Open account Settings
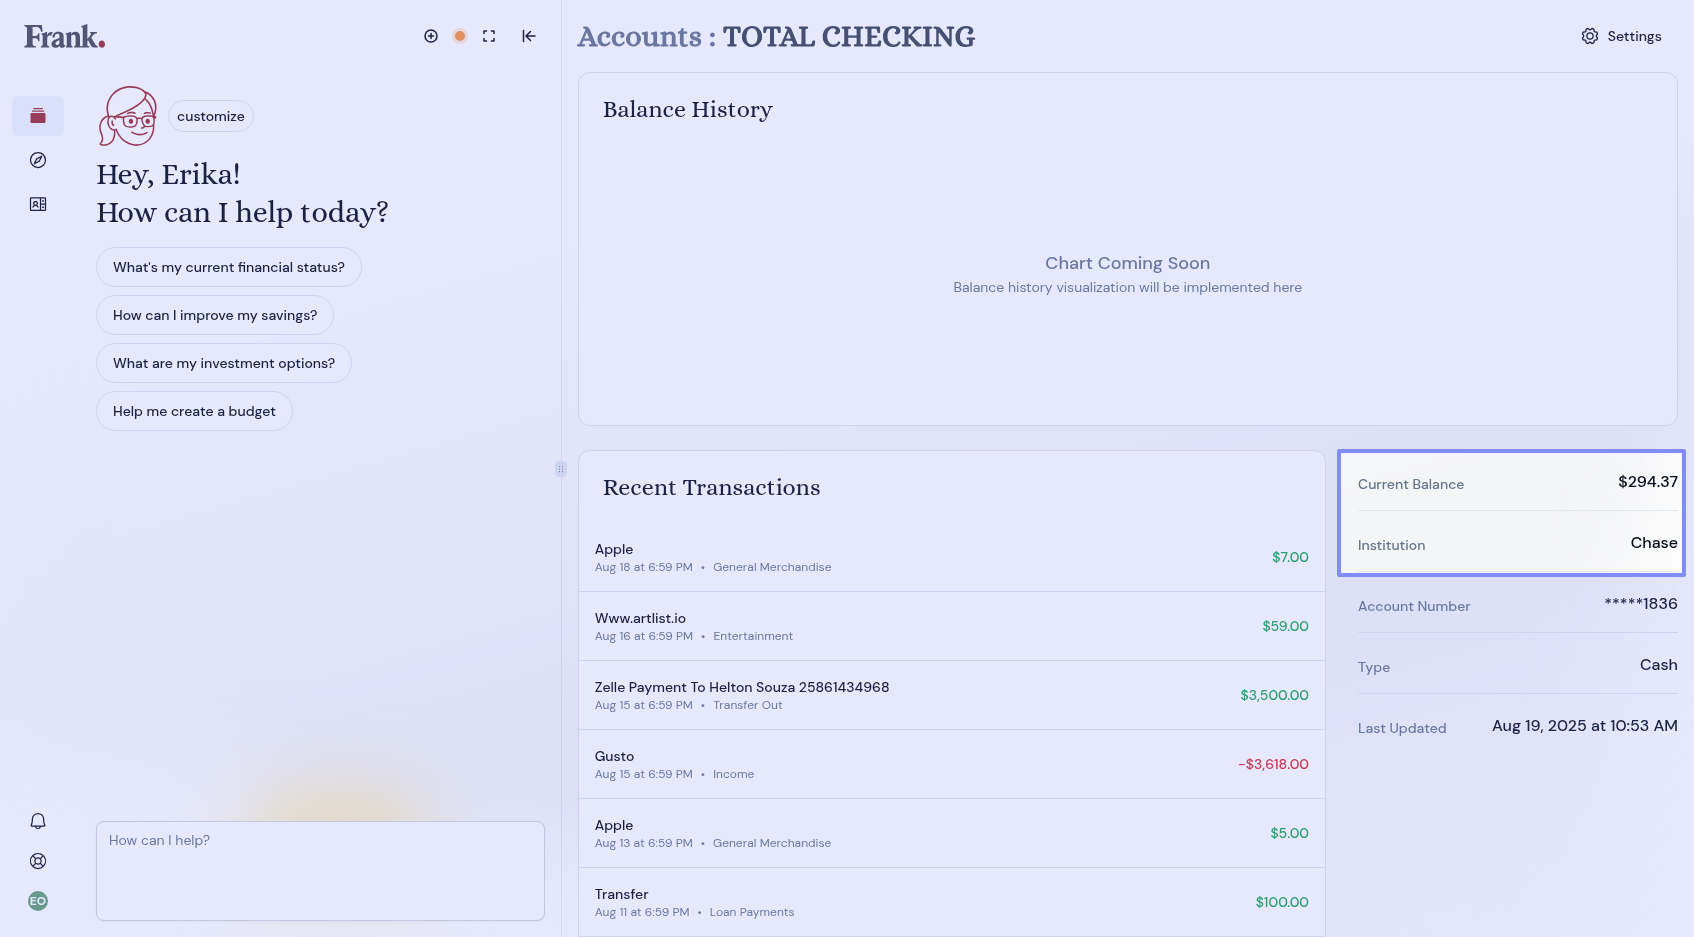1694x937 pixels. [1621, 36]
